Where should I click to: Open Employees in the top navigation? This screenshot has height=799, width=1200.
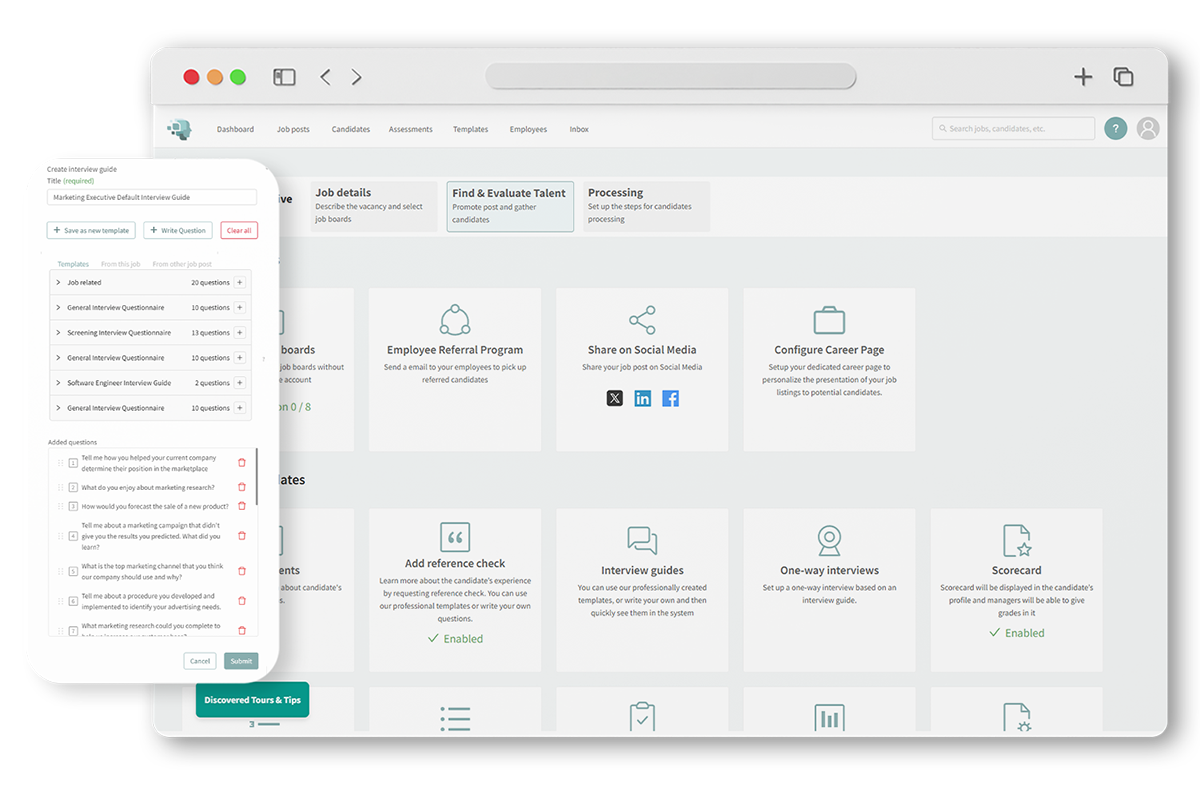click(x=528, y=129)
